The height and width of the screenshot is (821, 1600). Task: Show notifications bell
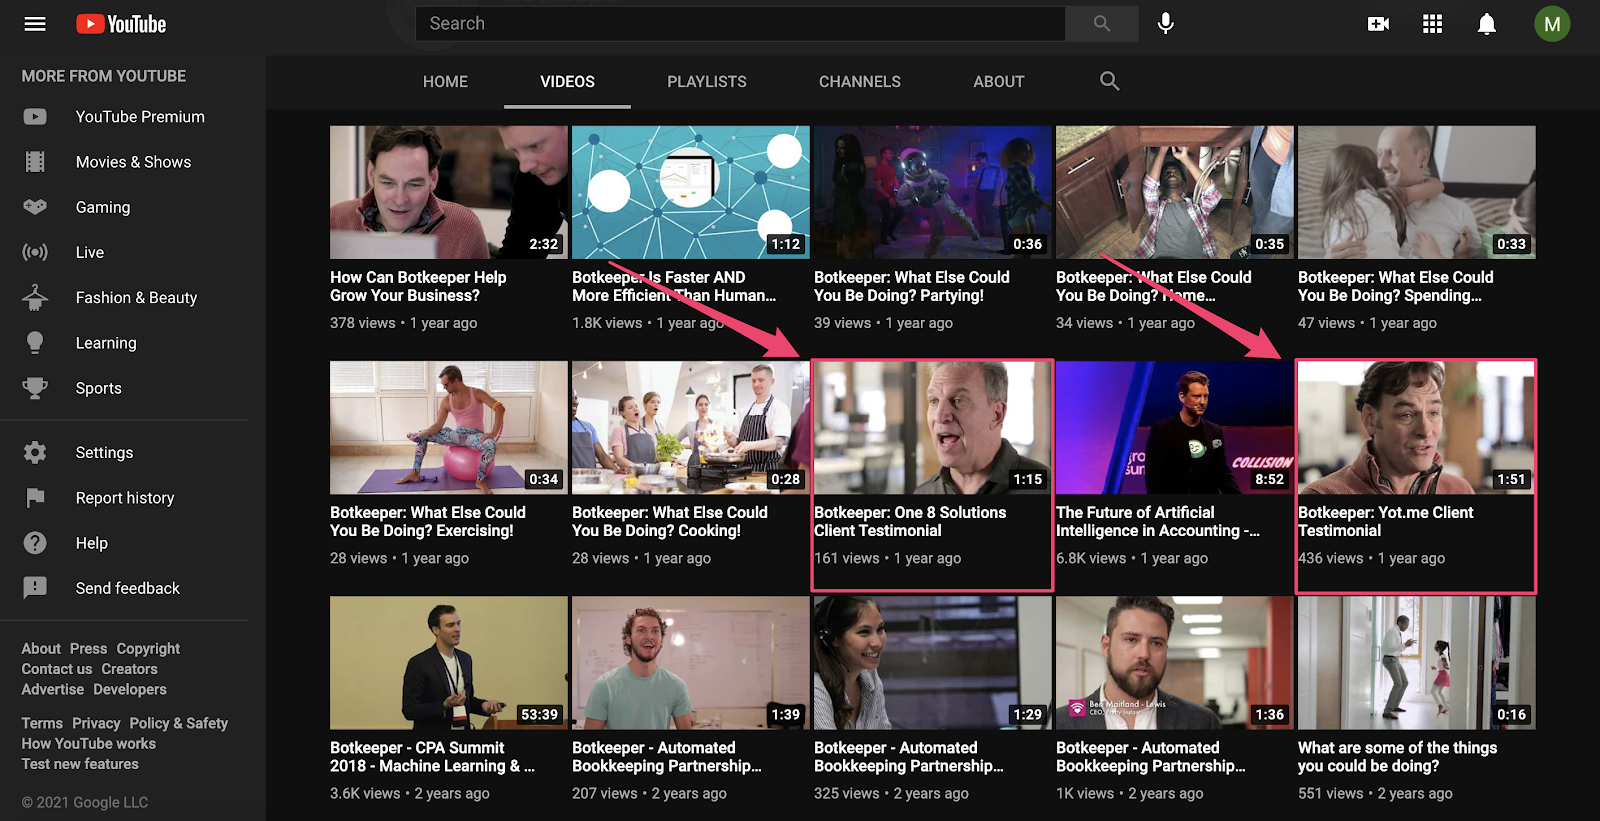(x=1487, y=24)
